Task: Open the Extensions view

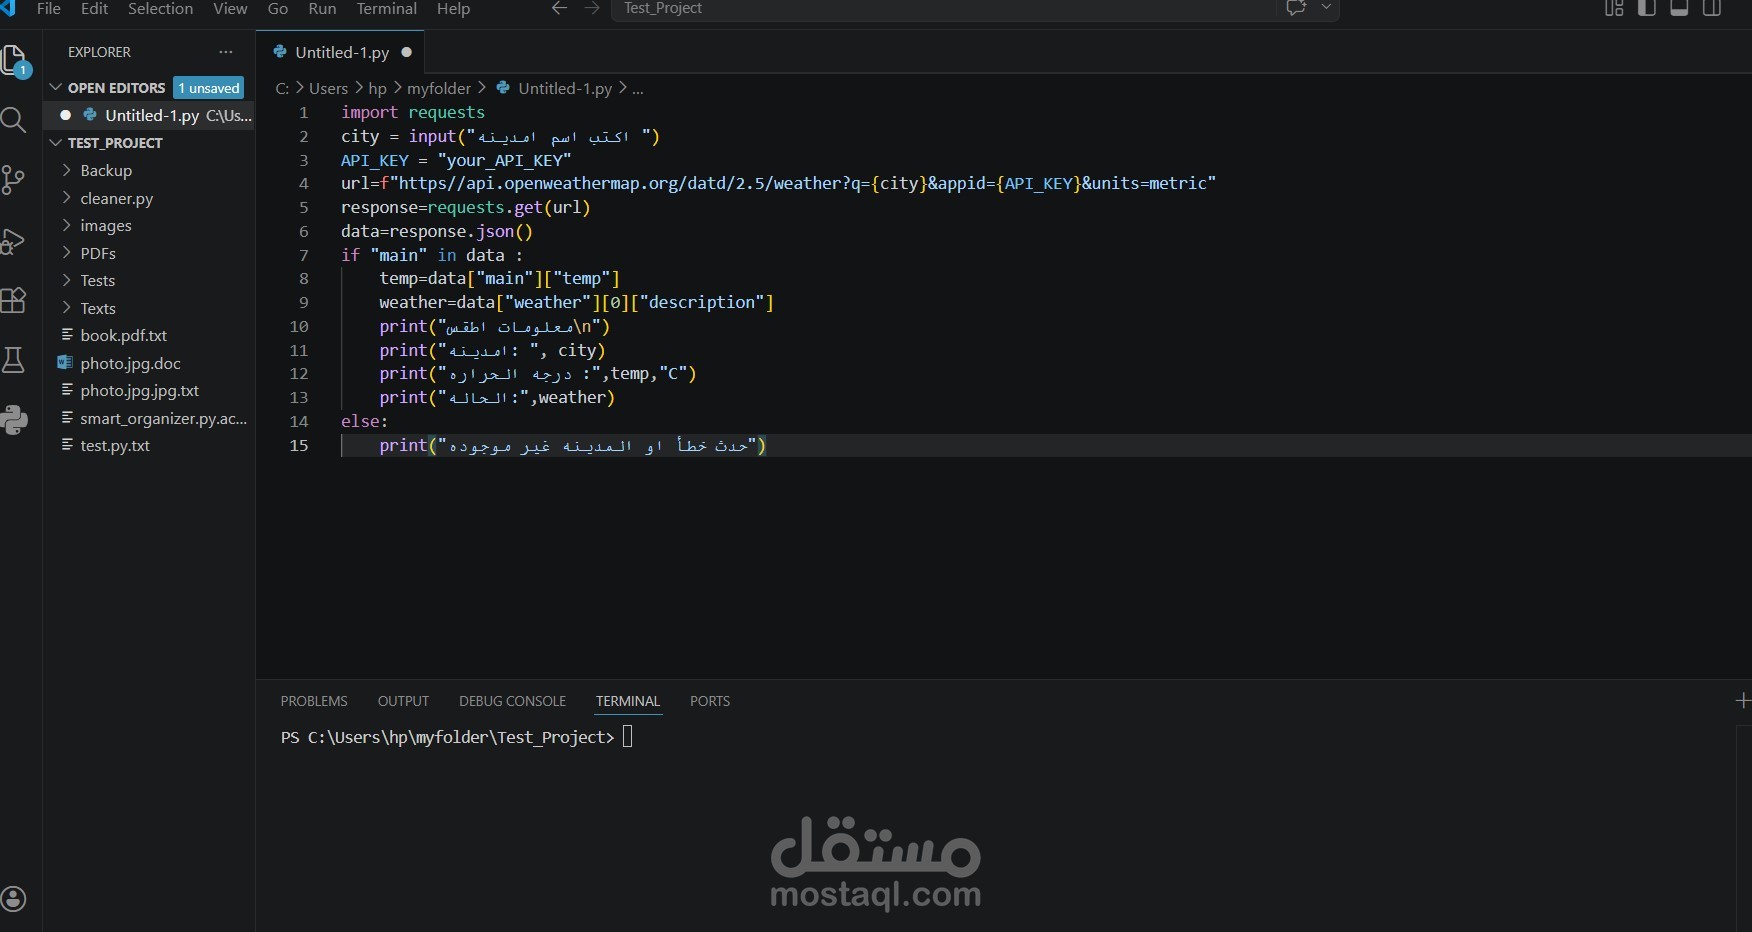Action: tap(13, 300)
